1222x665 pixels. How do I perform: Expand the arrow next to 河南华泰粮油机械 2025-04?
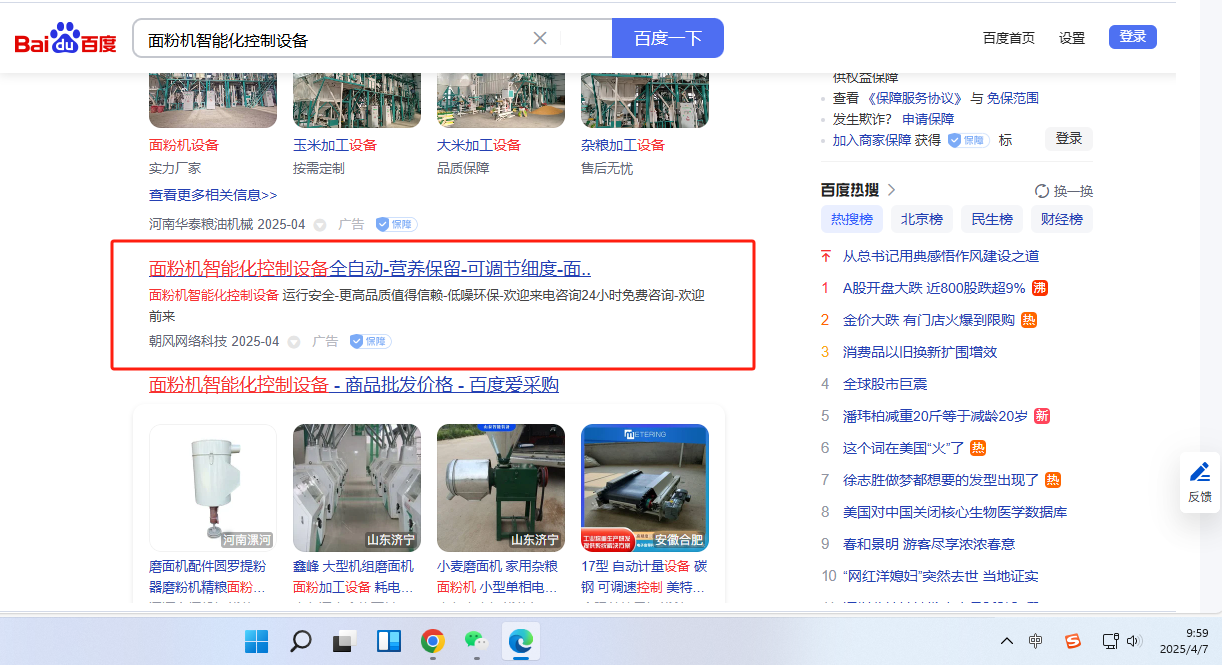320,225
